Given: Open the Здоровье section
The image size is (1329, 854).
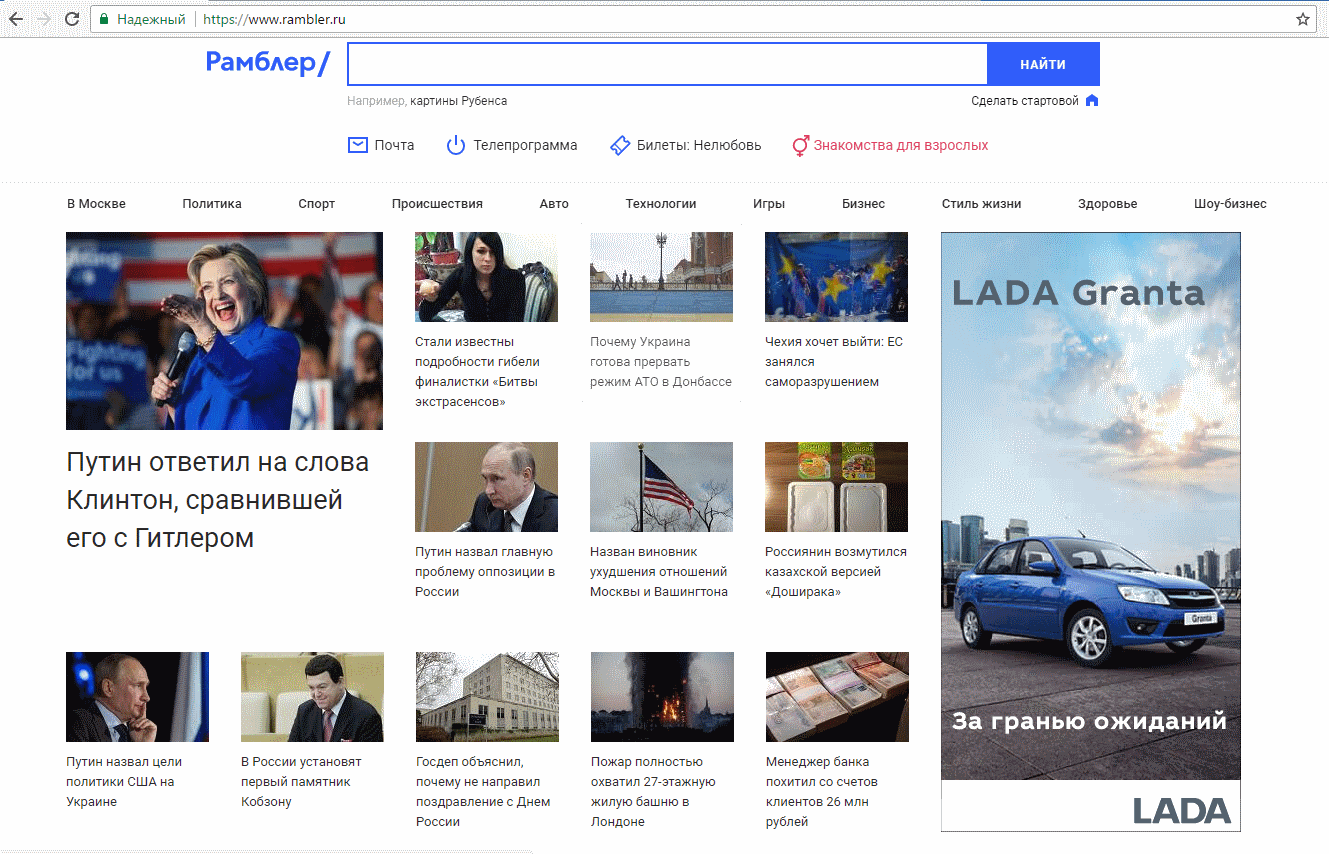Looking at the screenshot, I should tap(1107, 203).
